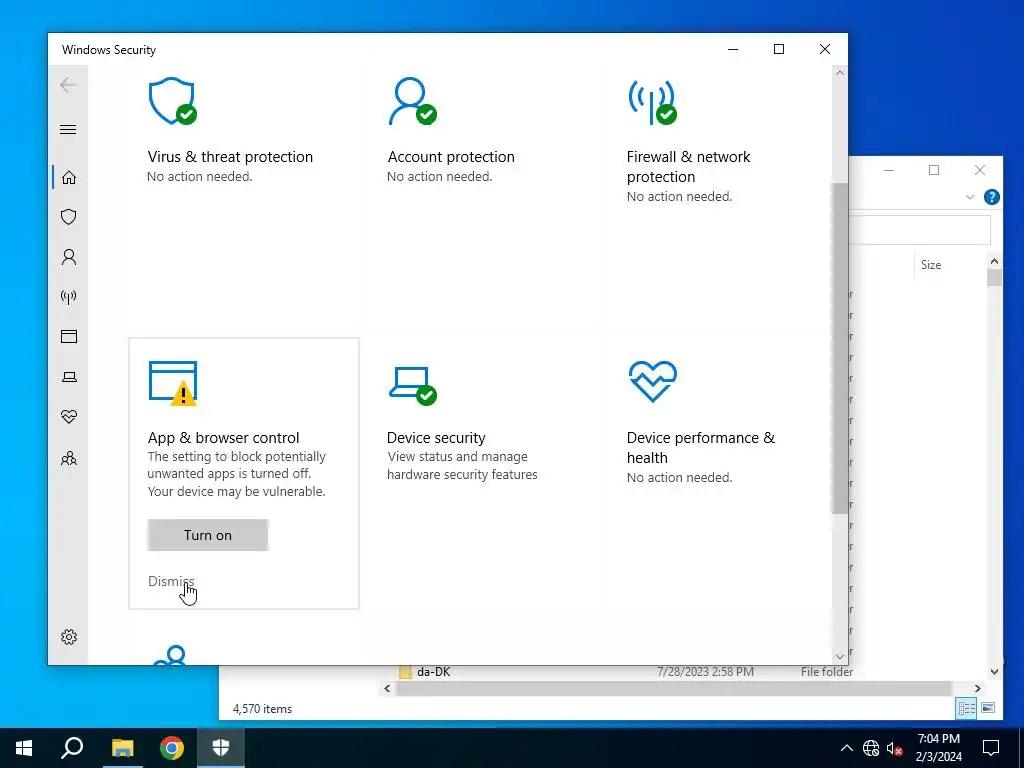Select the sidebar Account protection person icon

pos(69,257)
